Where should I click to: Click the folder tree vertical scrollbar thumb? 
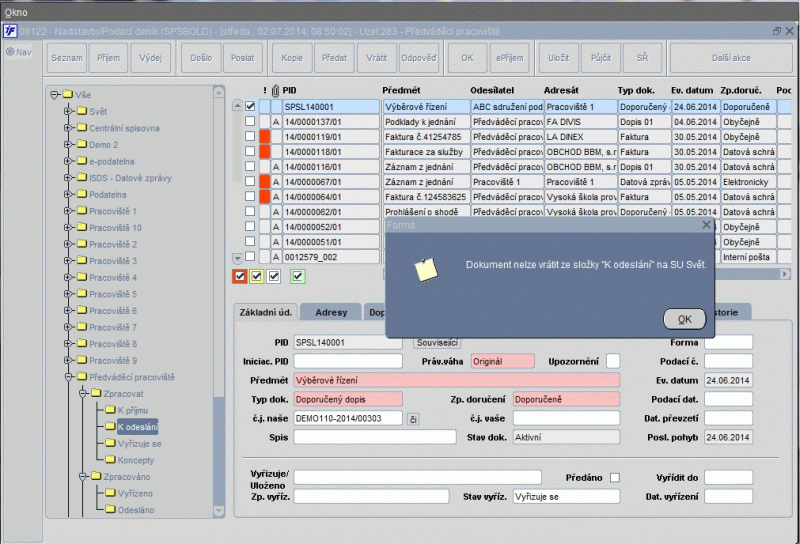[x=219, y=449]
